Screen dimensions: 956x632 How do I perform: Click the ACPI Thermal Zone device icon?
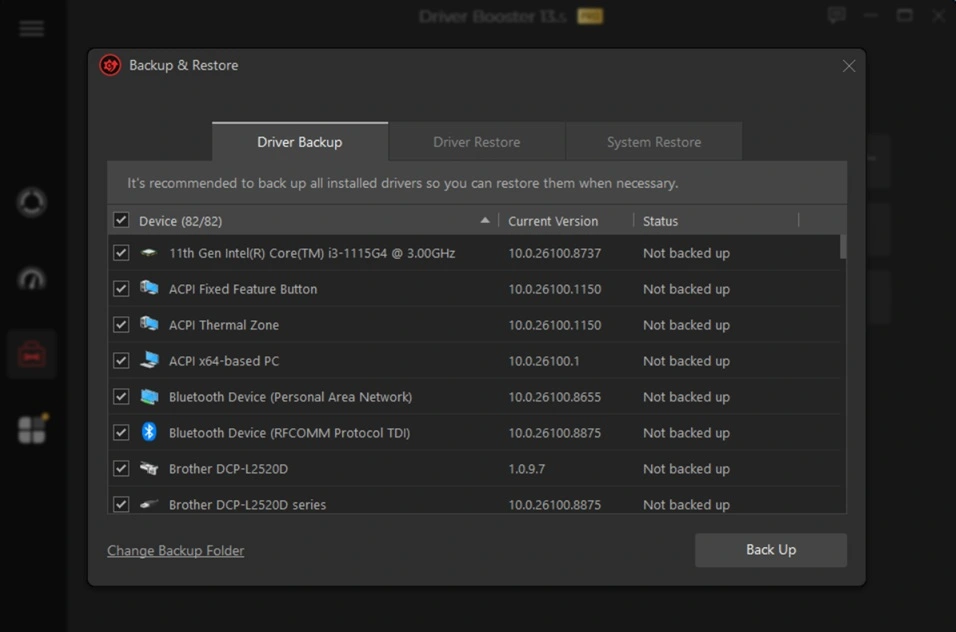pyautogui.click(x=149, y=324)
